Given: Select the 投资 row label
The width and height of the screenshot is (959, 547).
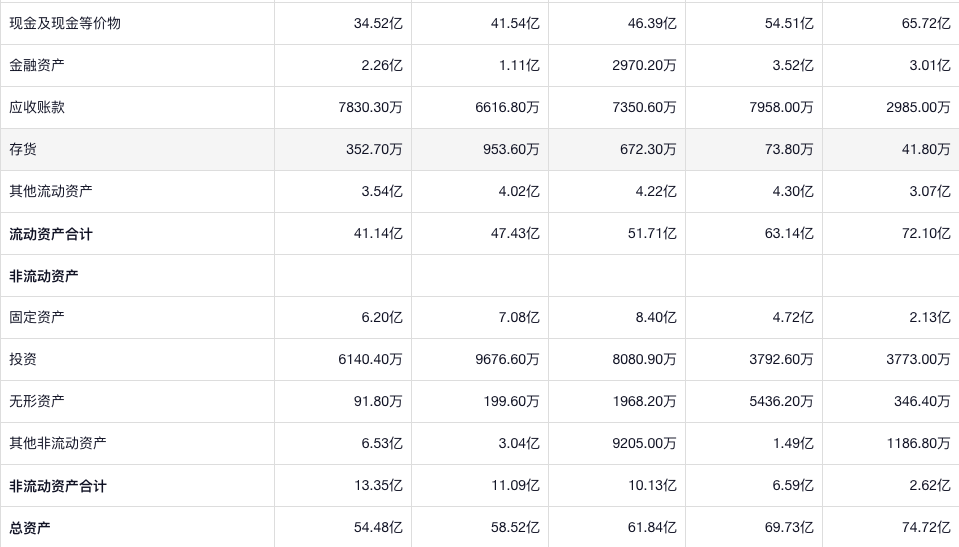Looking at the screenshot, I should tap(23, 359).
